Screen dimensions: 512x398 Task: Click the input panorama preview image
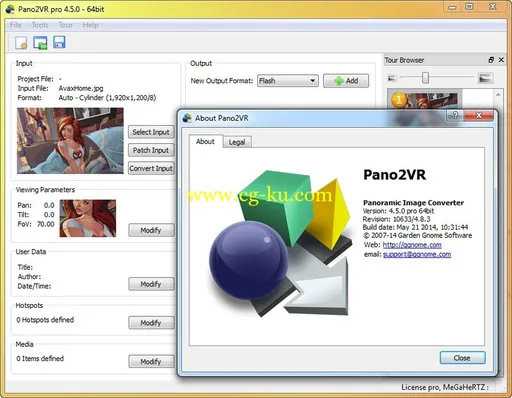(70, 141)
